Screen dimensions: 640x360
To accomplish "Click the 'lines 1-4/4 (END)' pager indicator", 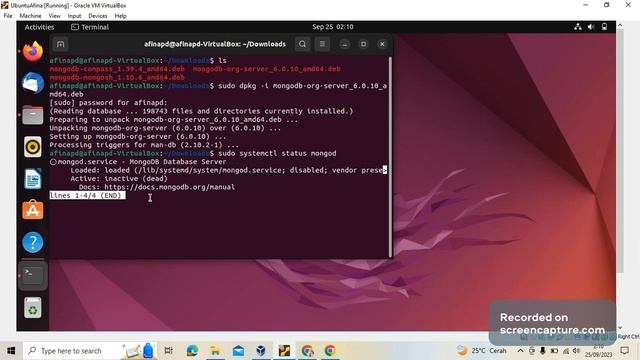I will click(x=87, y=196).
